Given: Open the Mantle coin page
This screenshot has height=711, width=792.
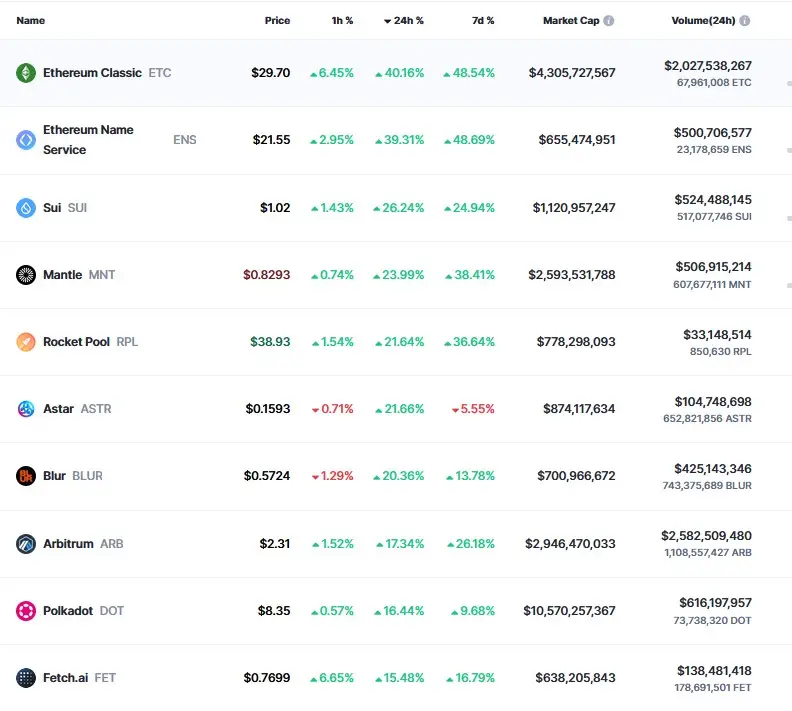Looking at the screenshot, I should 63,275.
